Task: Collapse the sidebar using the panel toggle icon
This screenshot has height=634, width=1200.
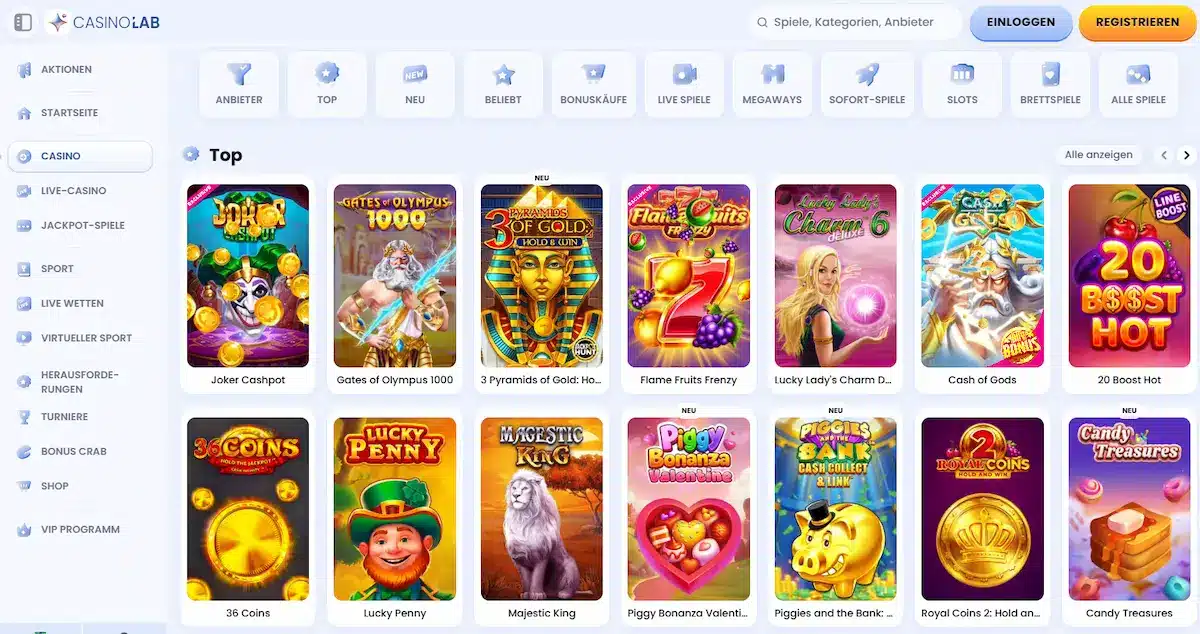Action: (23, 22)
